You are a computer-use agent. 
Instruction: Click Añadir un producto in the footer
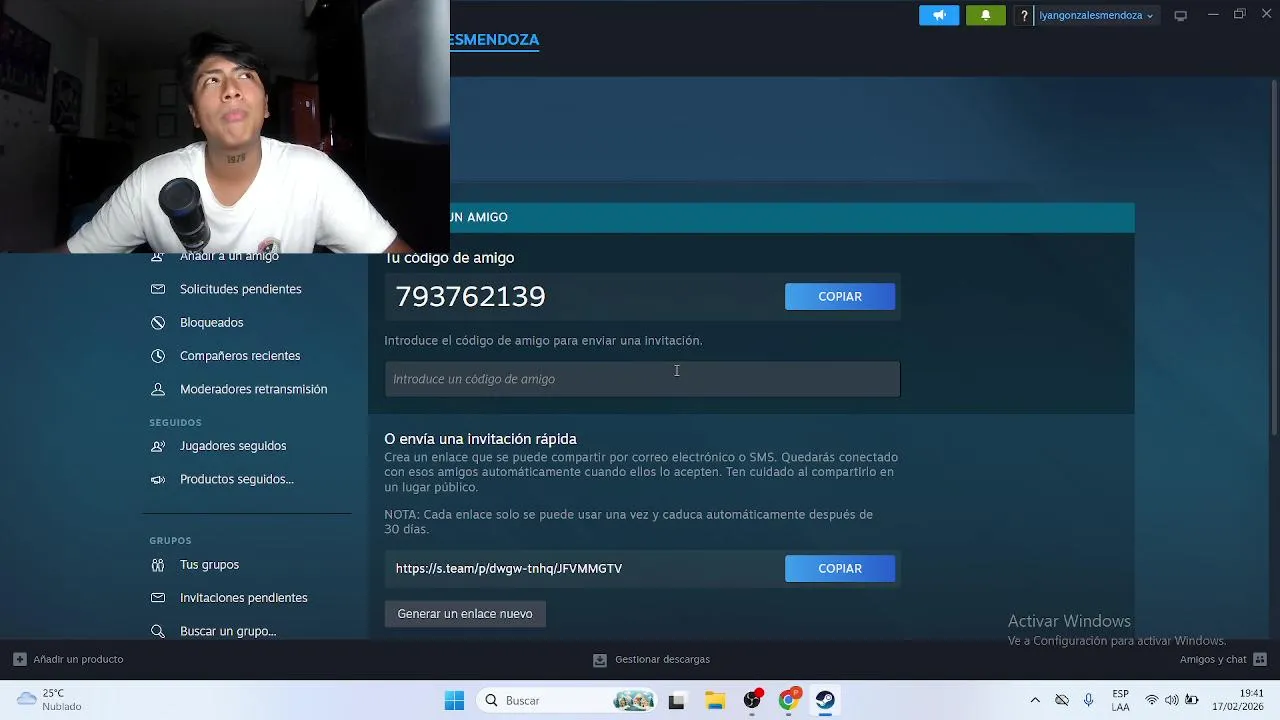tap(78, 659)
